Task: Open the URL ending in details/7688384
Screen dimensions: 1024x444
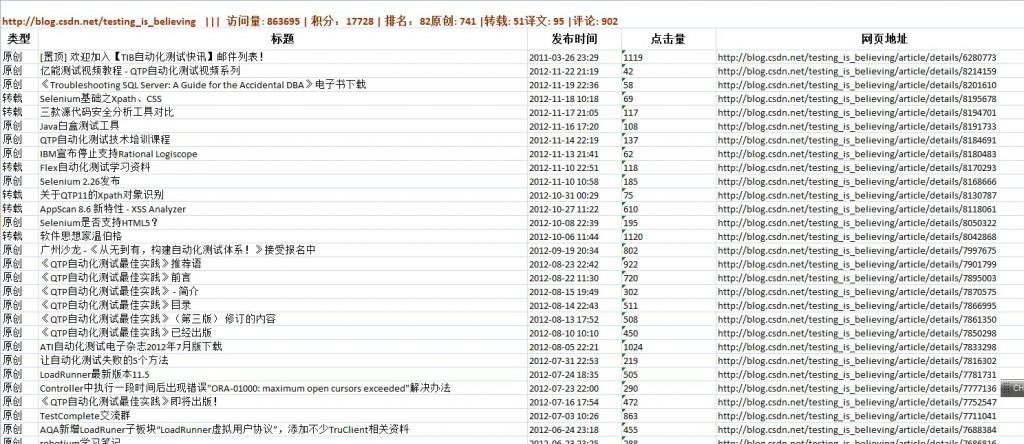Action: (x=857, y=430)
